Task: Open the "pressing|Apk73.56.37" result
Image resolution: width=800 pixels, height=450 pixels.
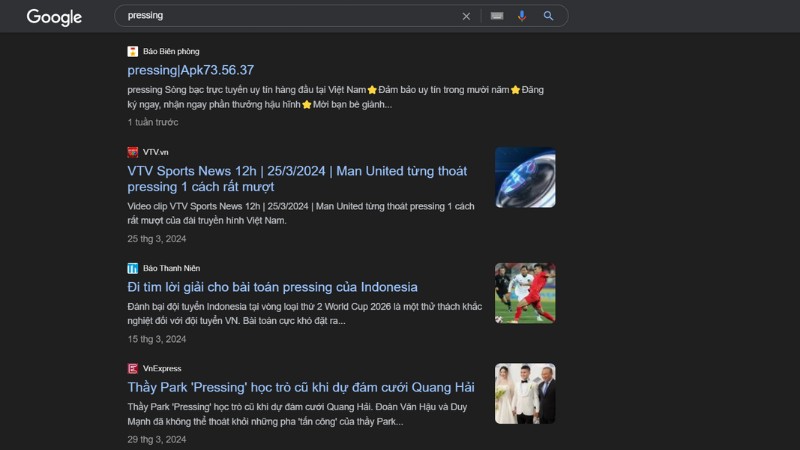Action: pyautogui.click(x=191, y=70)
